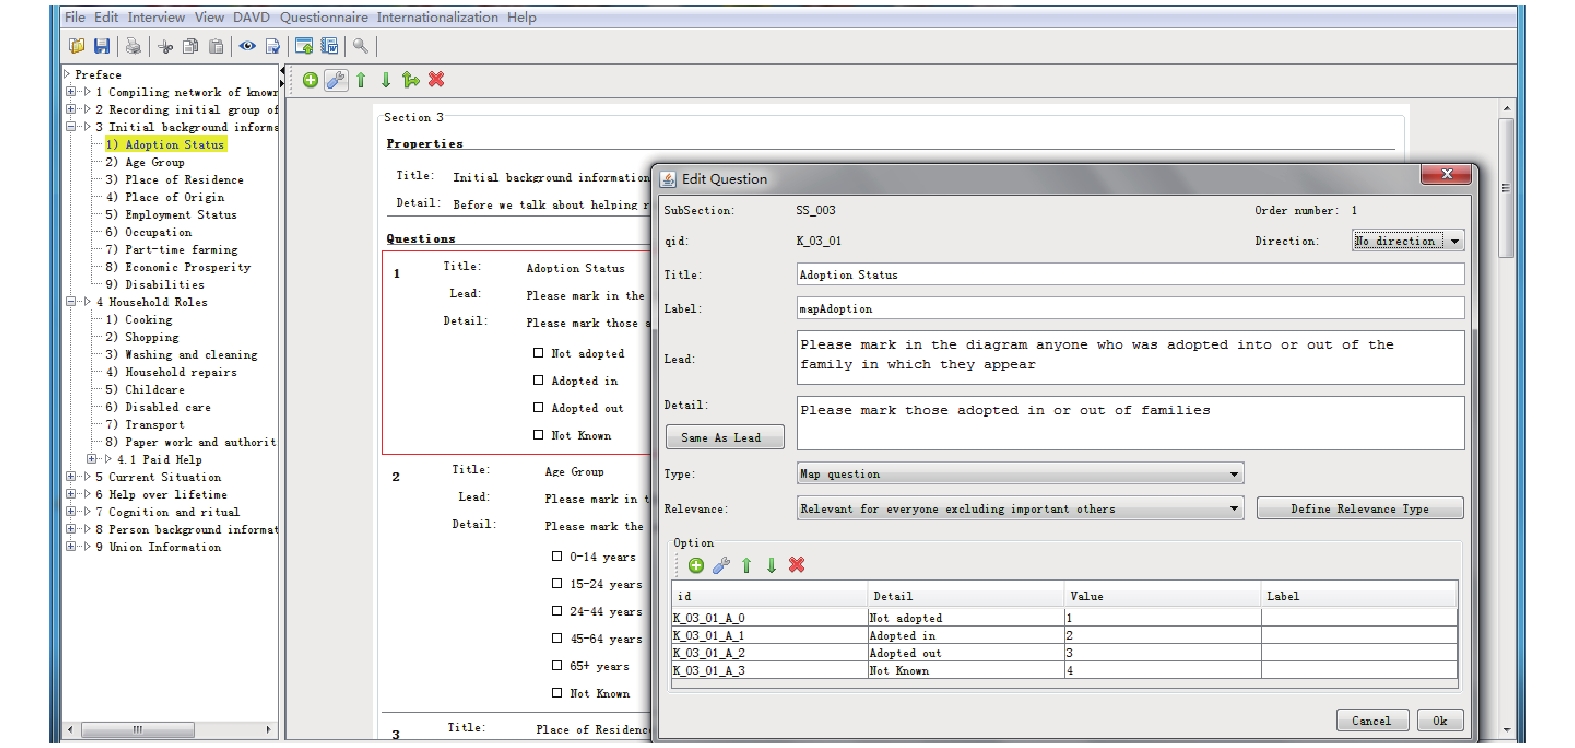The height and width of the screenshot is (748, 1575).
Task: Click the Detail text area in the dialog
Action: 1130,423
